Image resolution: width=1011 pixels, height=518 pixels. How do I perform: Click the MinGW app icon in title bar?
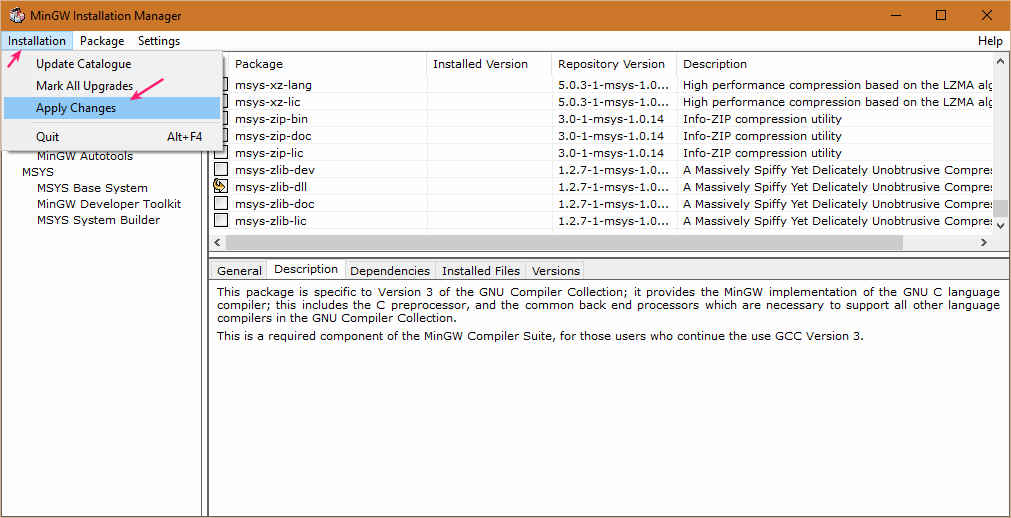point(17,15)
